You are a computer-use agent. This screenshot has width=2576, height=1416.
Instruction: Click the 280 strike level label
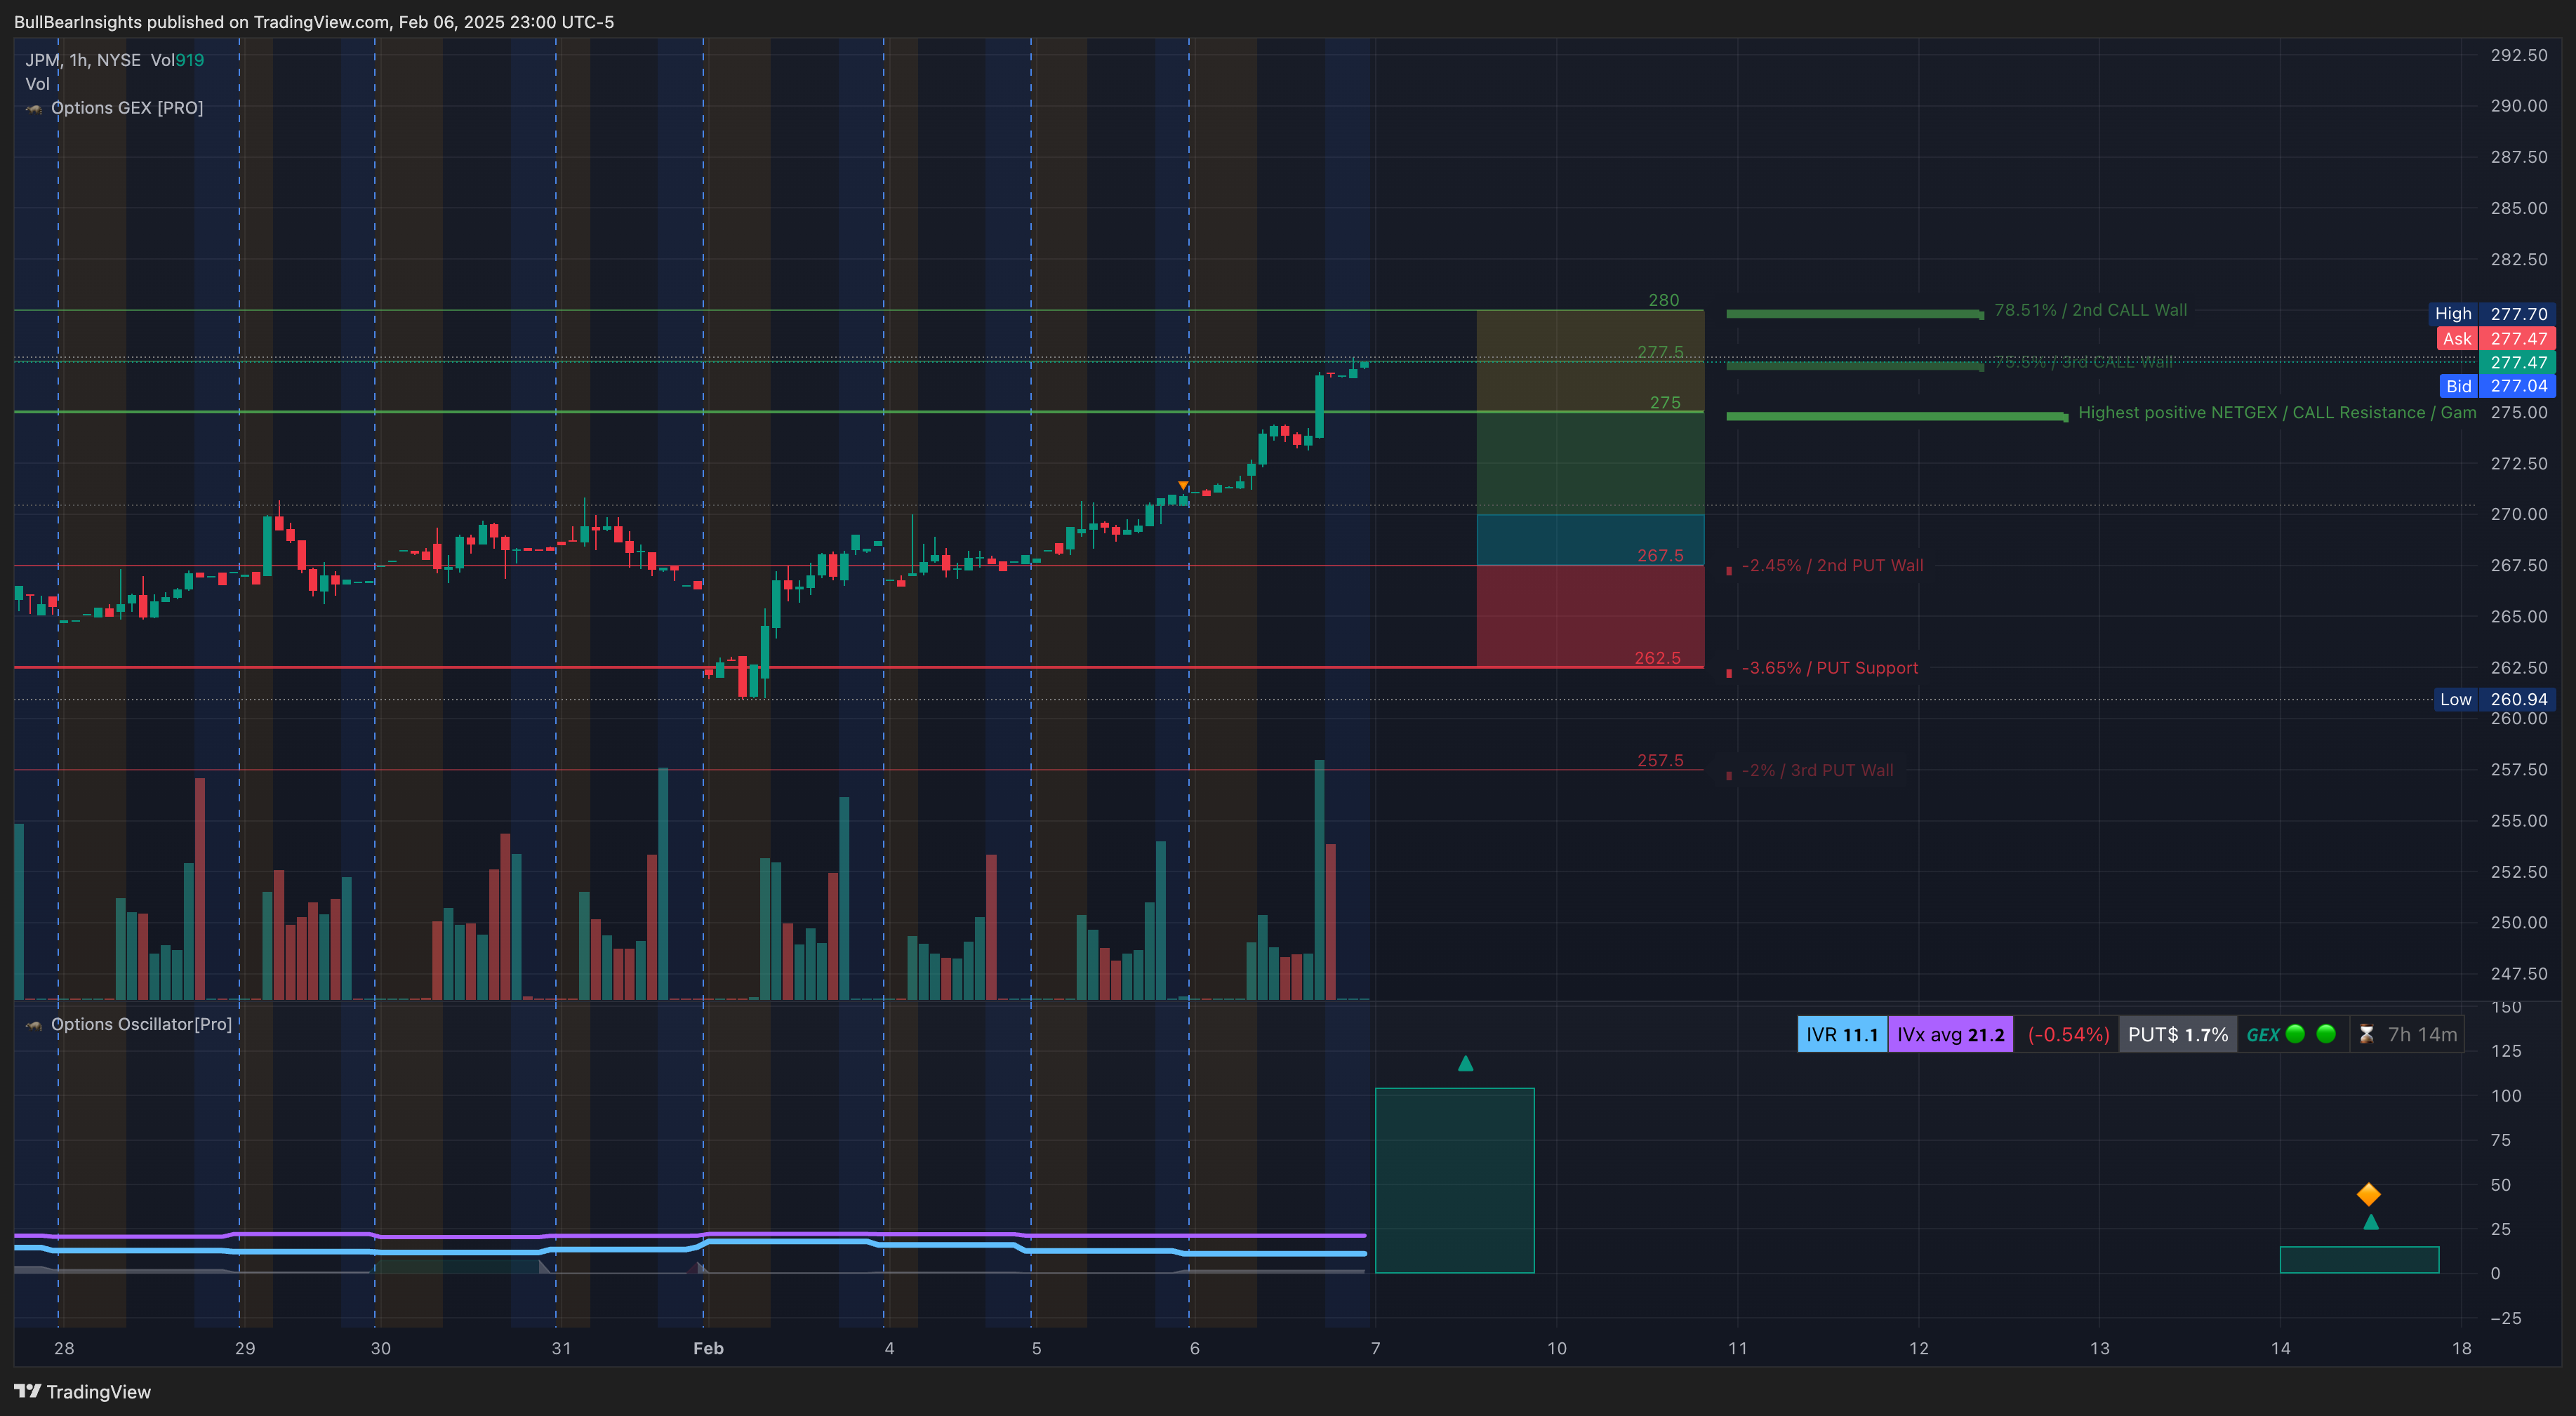(1664, 300)
